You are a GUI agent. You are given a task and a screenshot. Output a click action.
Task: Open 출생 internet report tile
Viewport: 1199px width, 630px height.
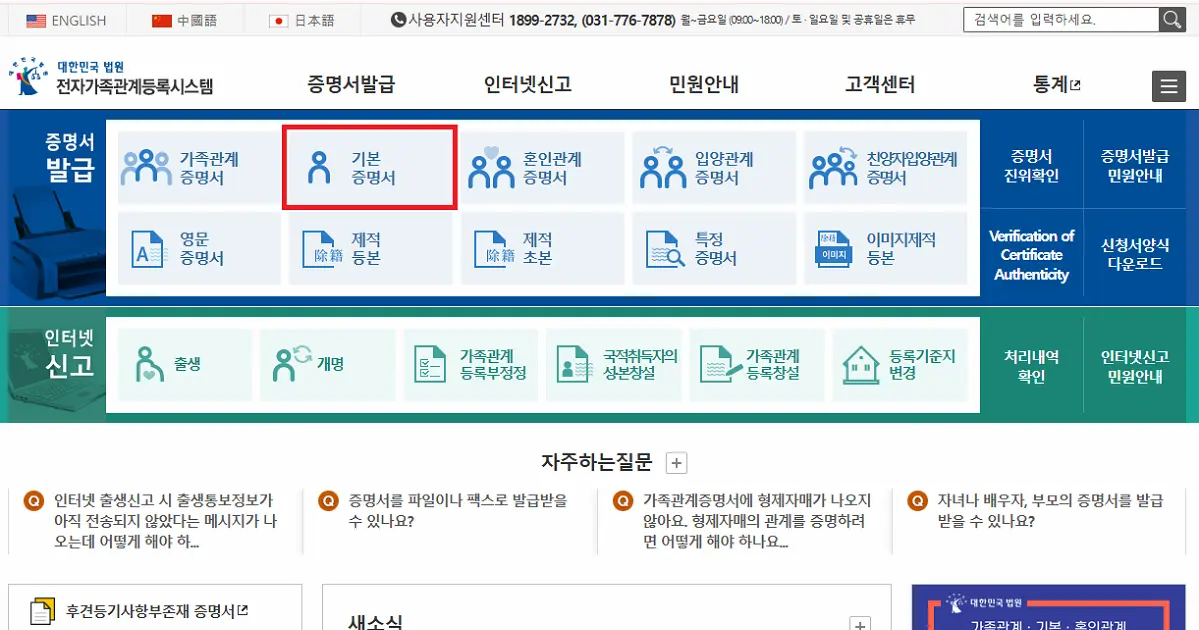pyautogui.click(x=184, y=365)
